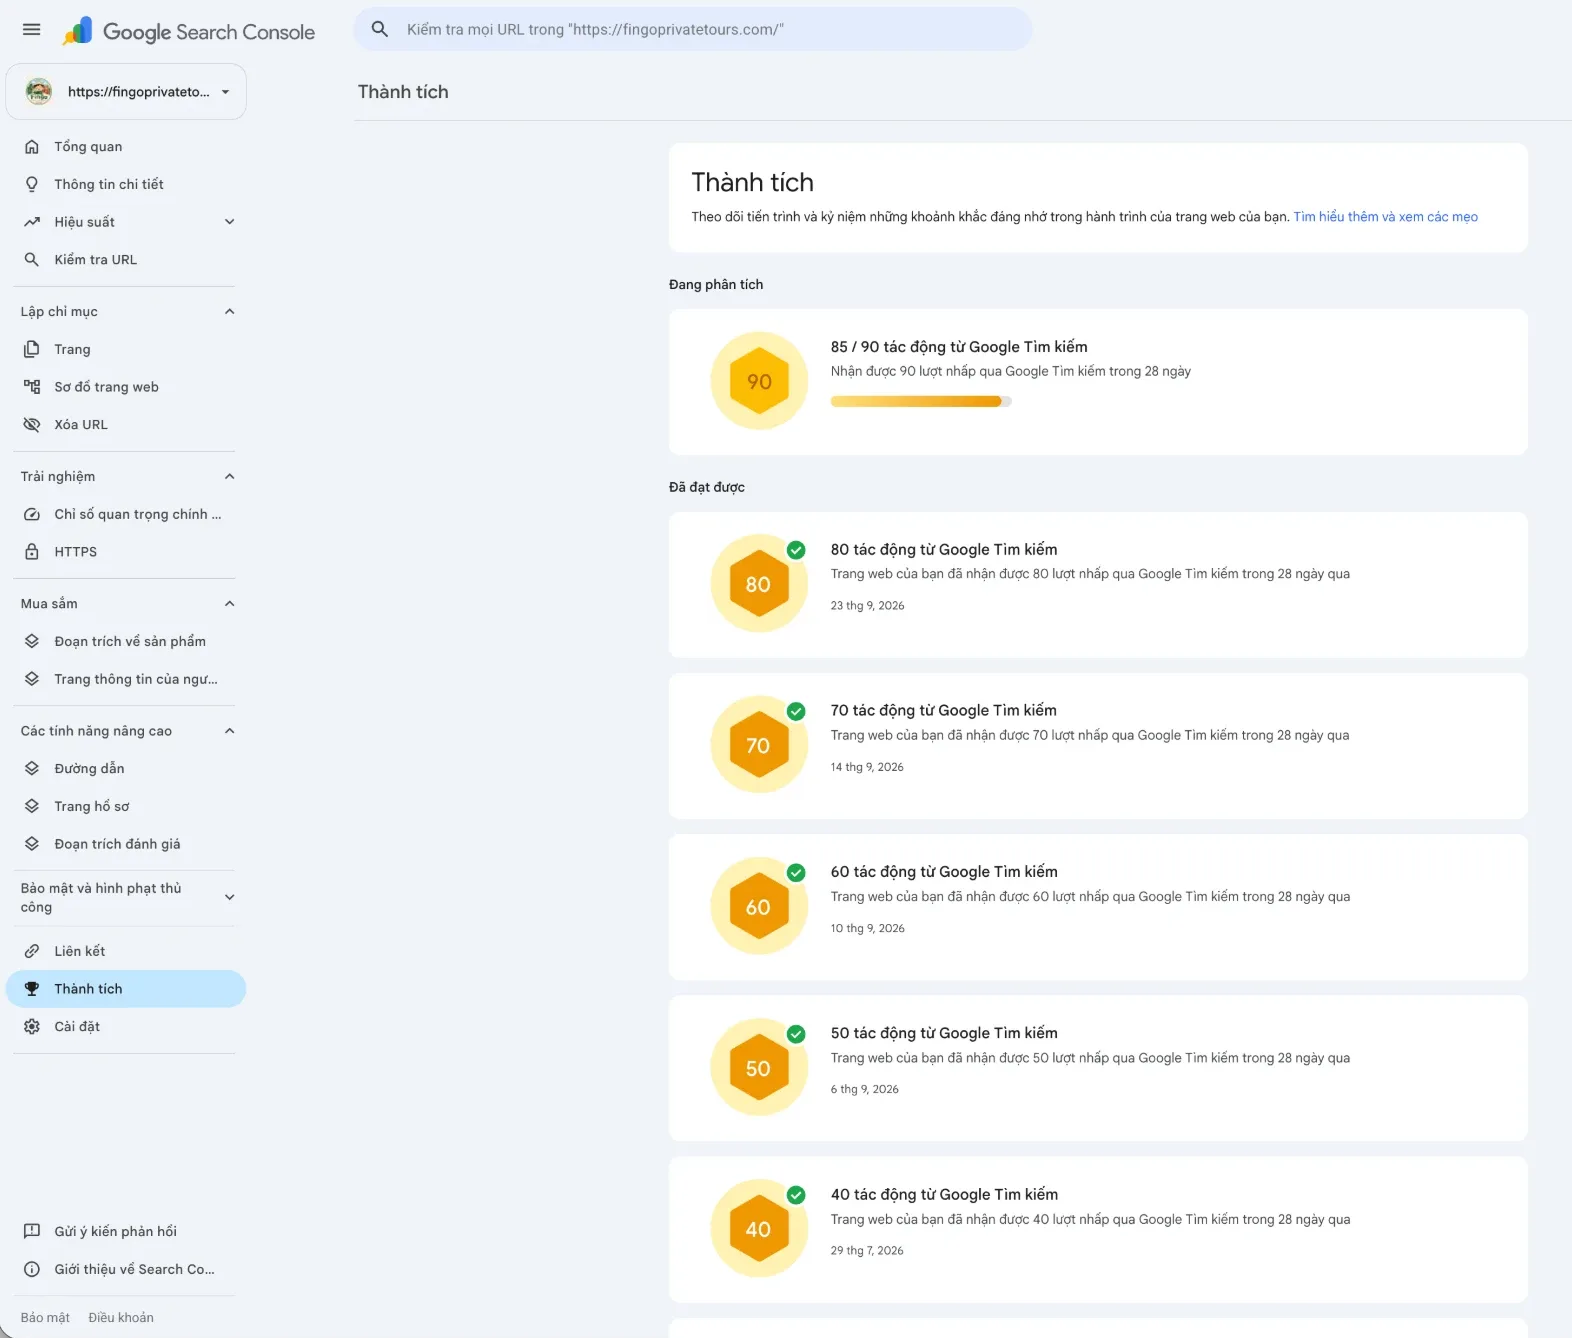
Task: Open the Tổng quan menu item
Action: 126,147
